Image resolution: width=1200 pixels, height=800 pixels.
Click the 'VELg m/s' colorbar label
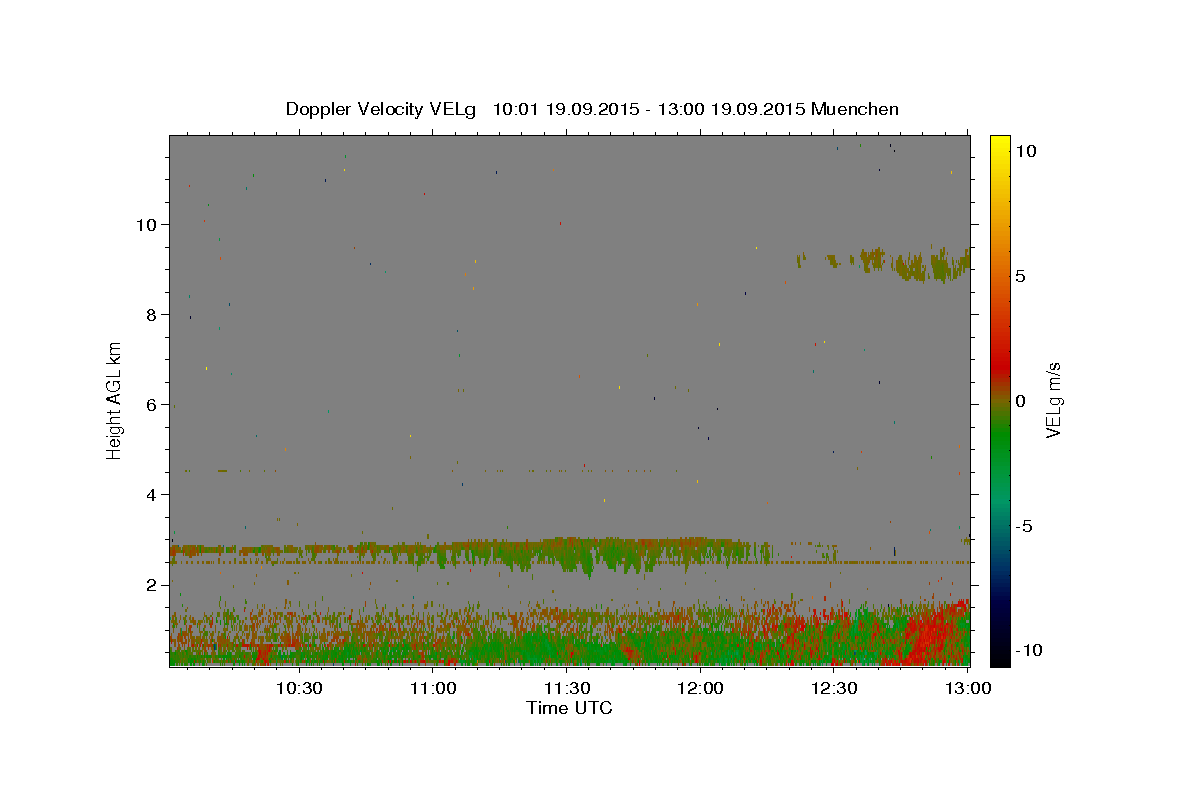(x=1053, y=400)
